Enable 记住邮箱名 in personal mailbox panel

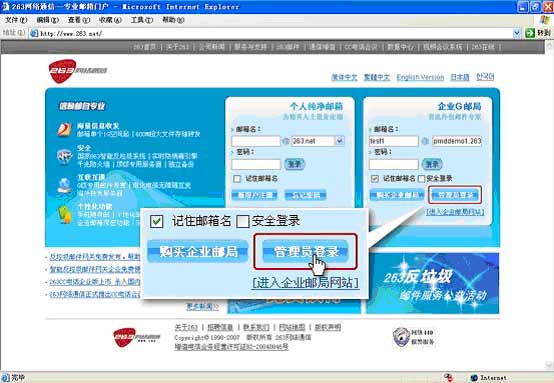237,178
